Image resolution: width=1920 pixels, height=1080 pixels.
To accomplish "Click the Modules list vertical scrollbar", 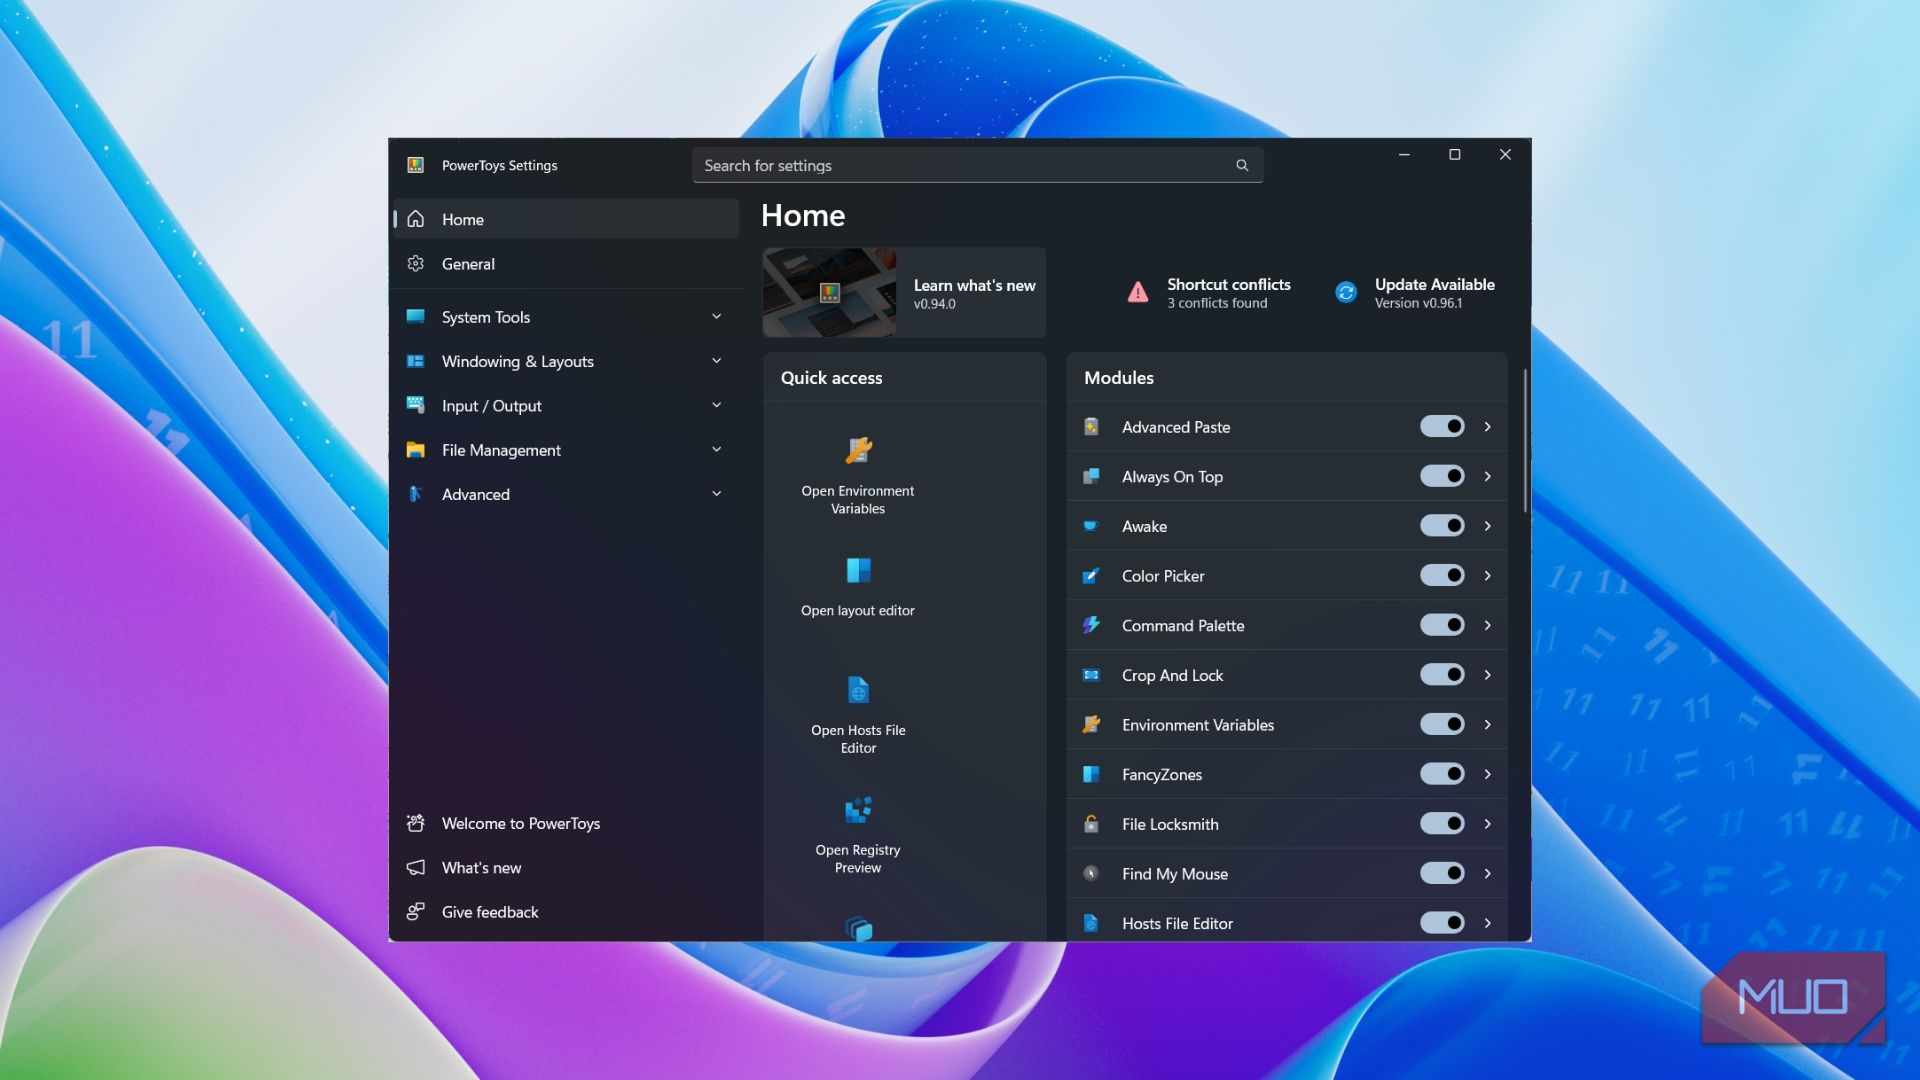I will [1525, 440].
